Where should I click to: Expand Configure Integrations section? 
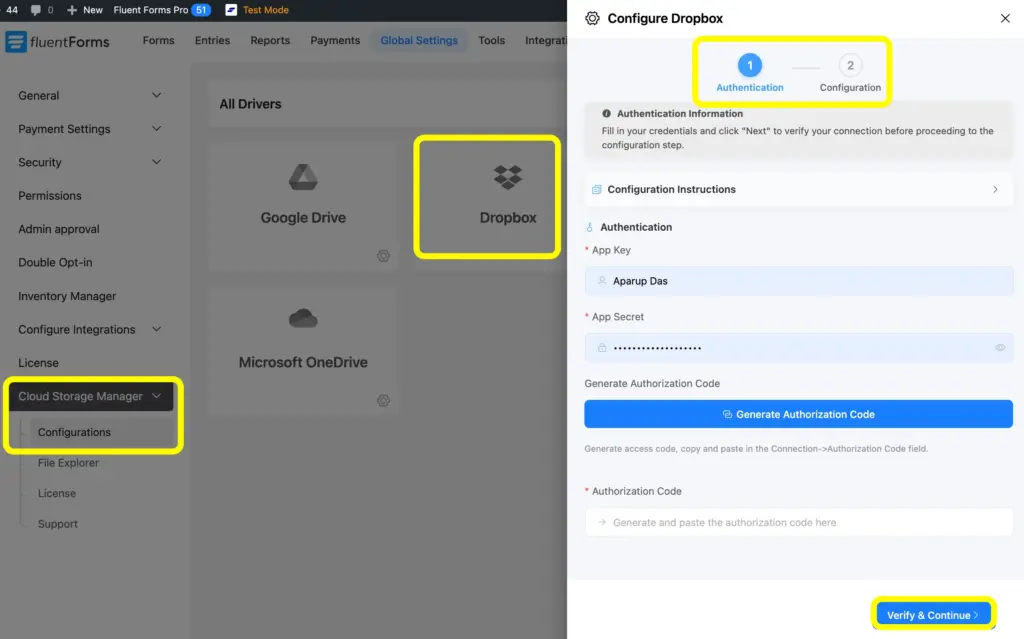click(x=90, y=329)
